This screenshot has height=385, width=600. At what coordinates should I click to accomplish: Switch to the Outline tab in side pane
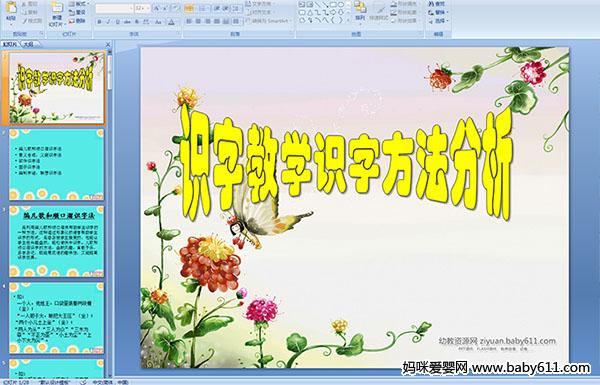pos(28,44)
